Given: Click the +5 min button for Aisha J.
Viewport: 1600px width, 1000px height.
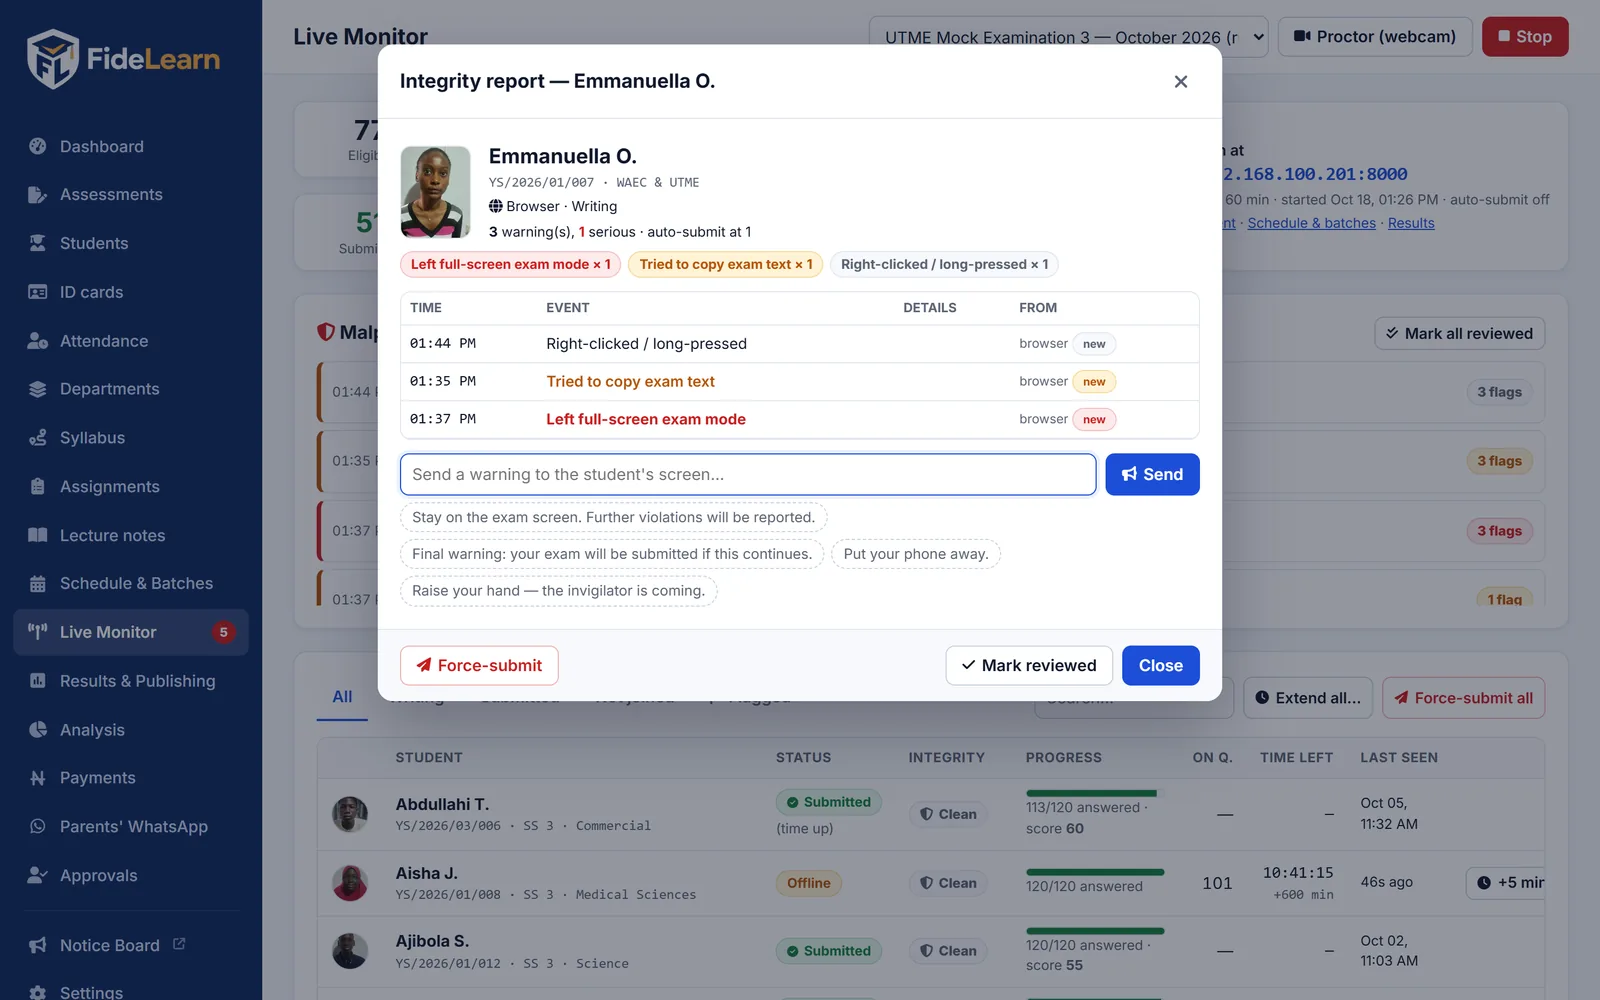Looking at the screenshot, I should coord(1507,883).
